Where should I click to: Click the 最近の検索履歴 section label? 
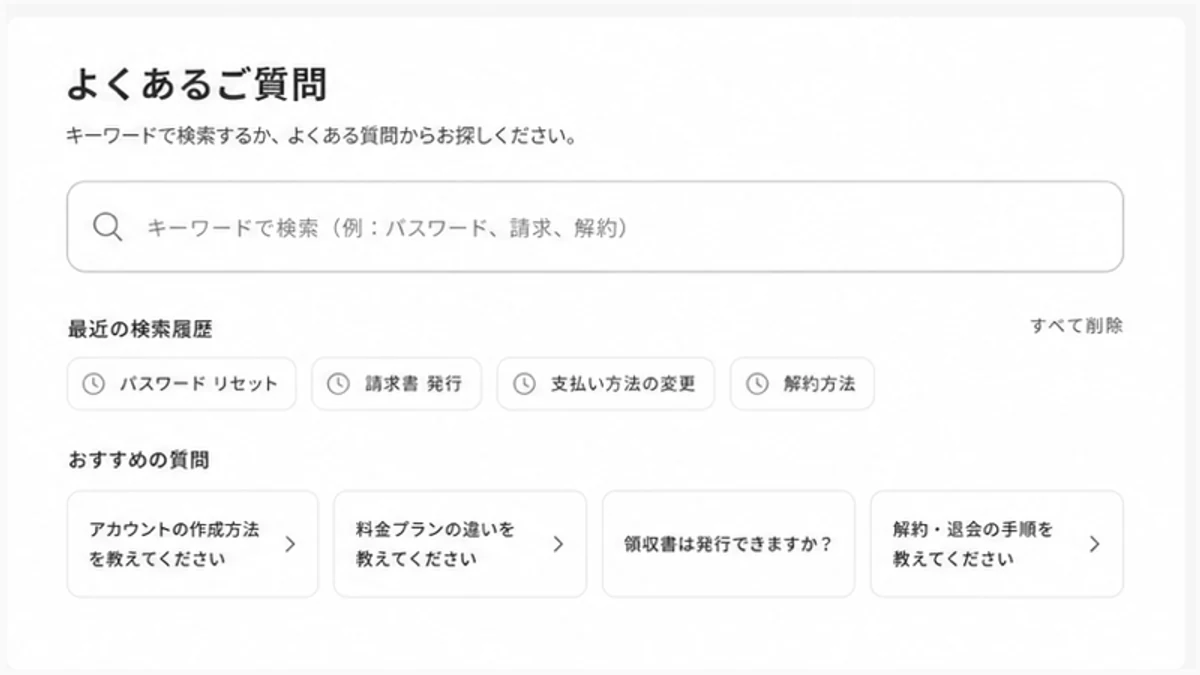coord(140,328)
